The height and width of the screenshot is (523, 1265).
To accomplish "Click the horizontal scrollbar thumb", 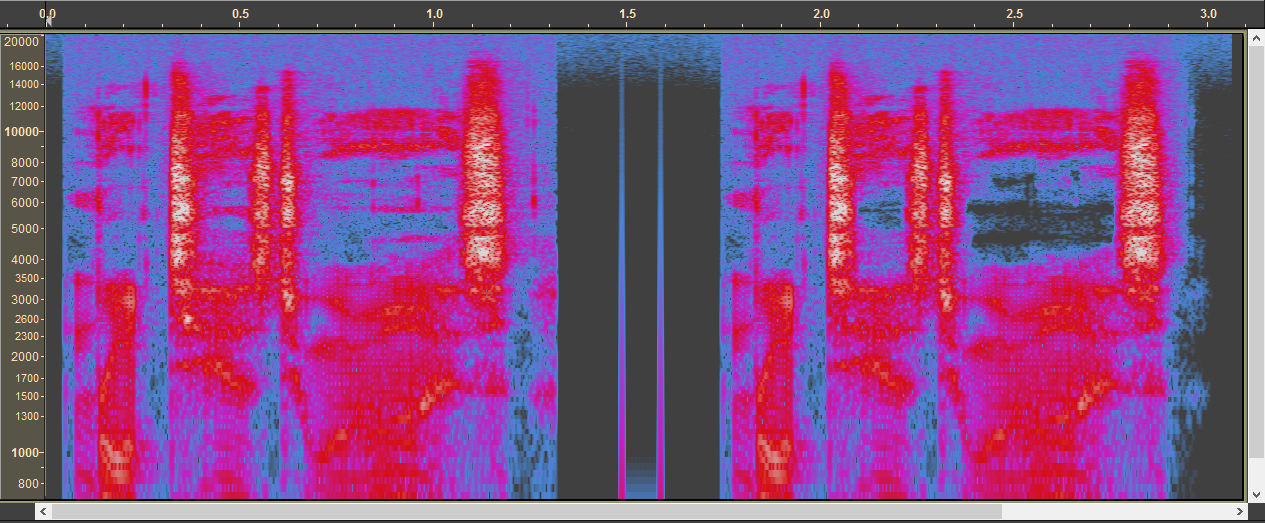I will click(528, 511).
